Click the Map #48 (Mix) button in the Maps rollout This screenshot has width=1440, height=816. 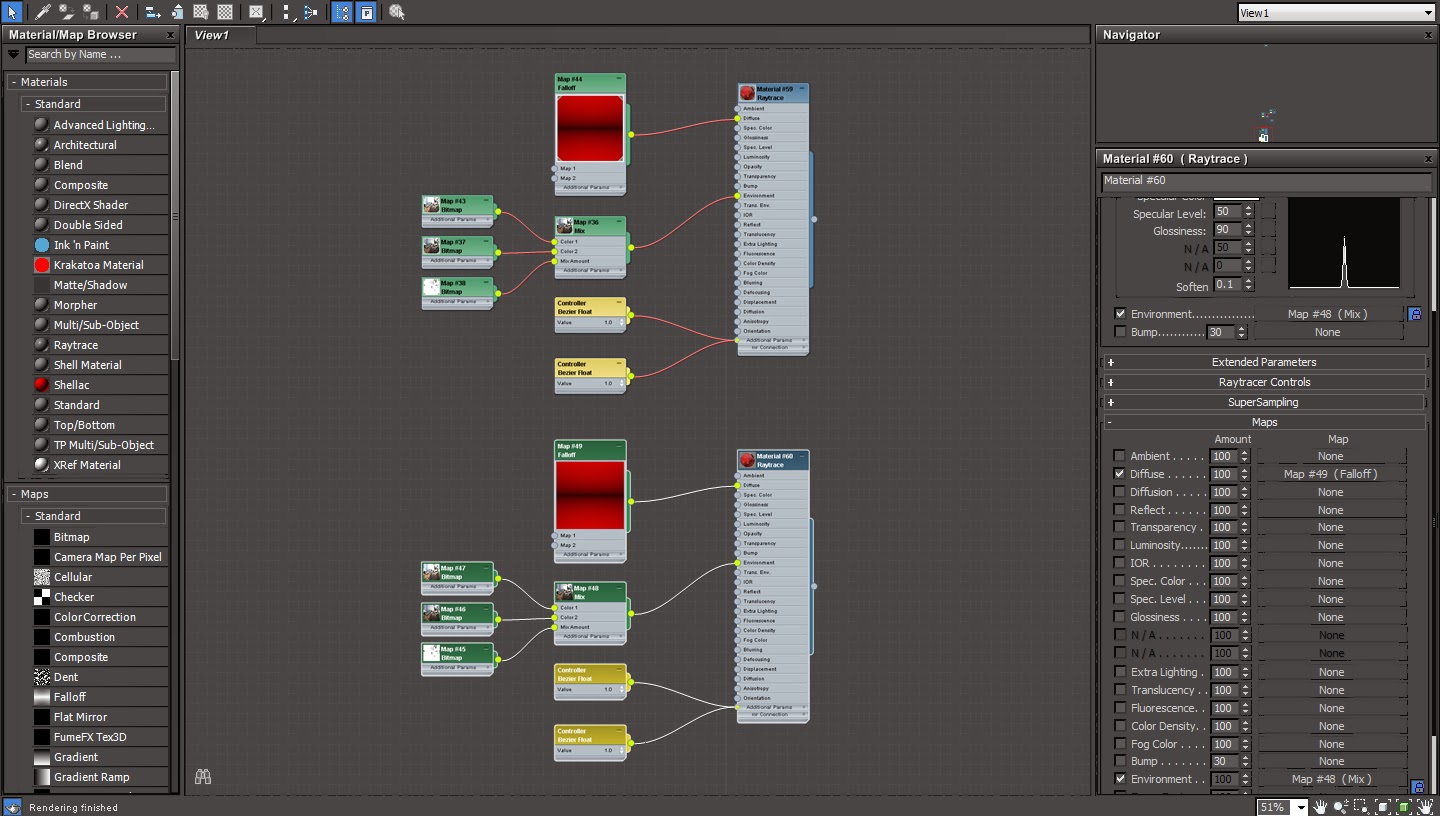pyautogui.click(x=1331, y=779)
